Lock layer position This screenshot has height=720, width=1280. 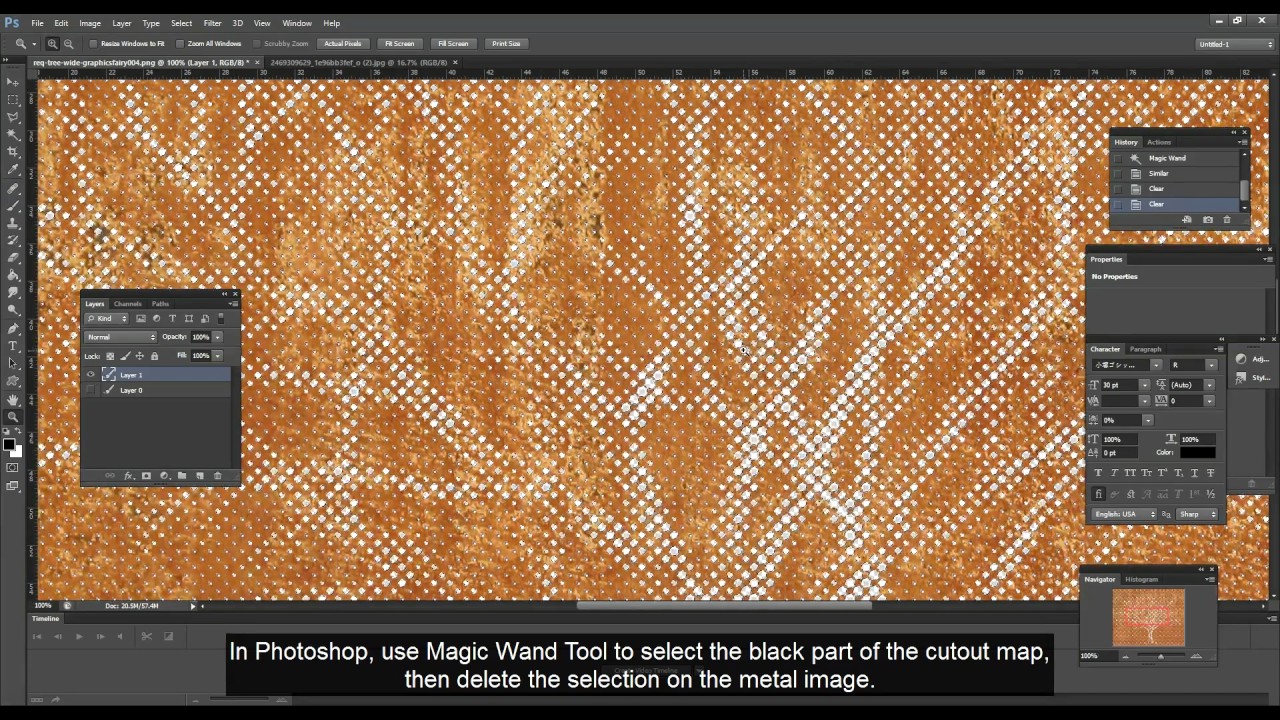tap(139, 356)
